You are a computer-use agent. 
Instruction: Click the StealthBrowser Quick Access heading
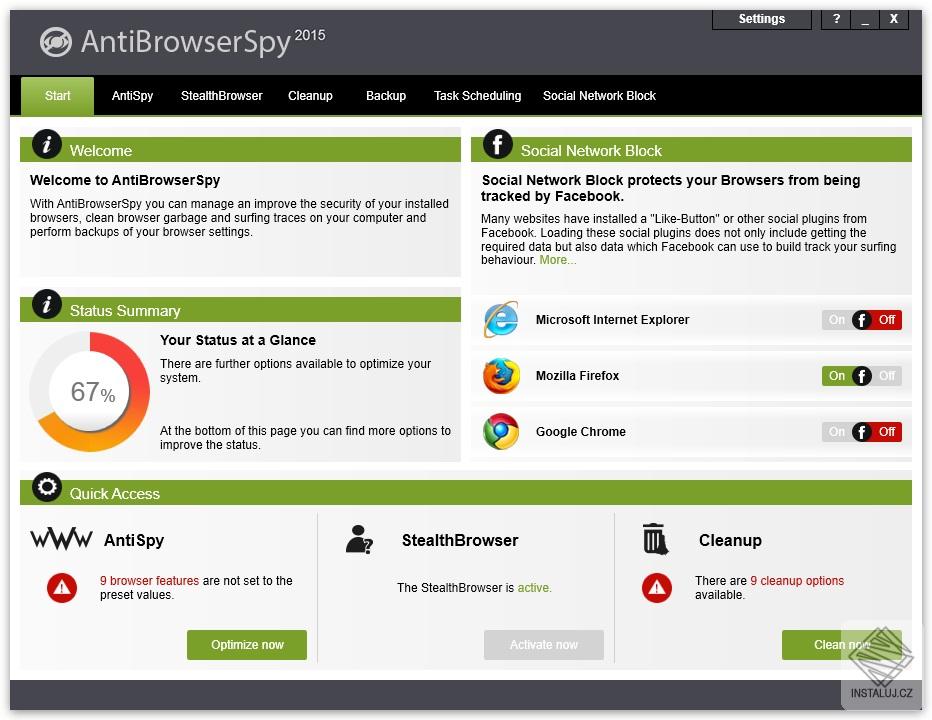point(460,540)
